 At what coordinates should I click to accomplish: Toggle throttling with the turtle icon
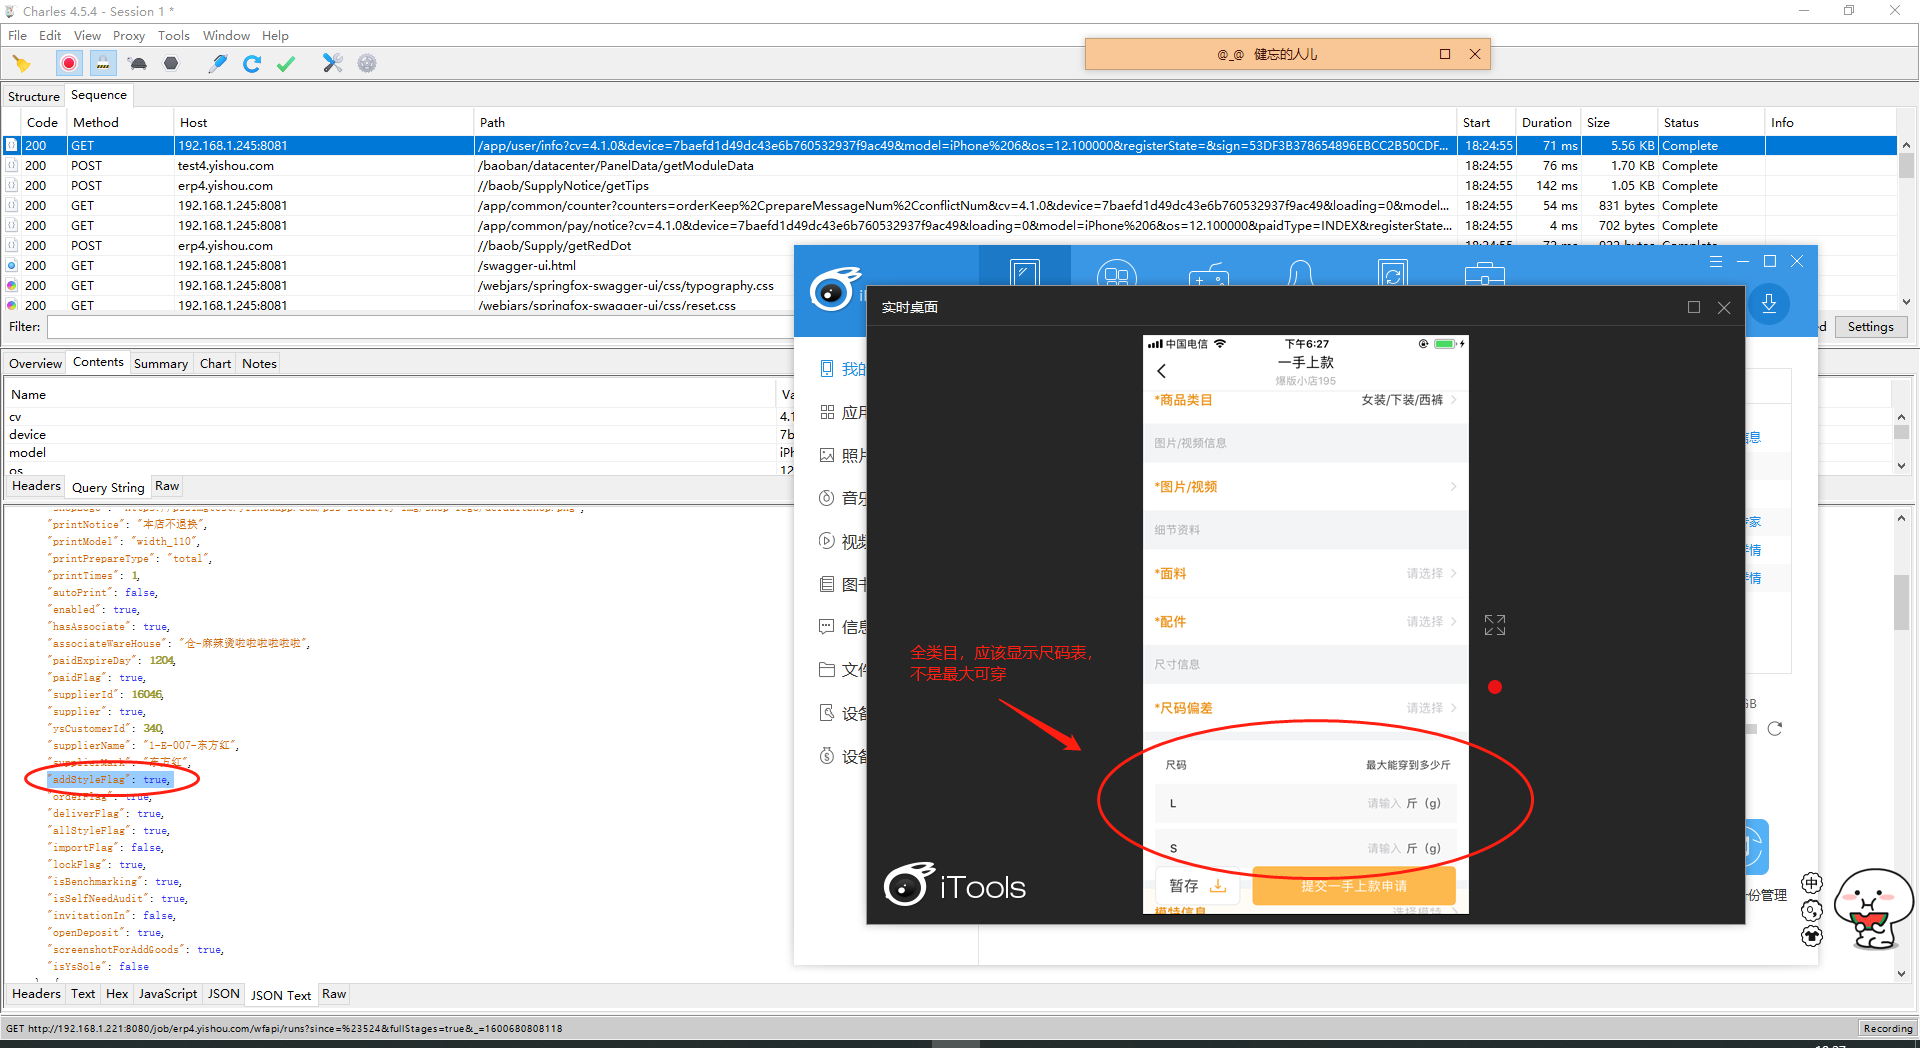[138, 64]
